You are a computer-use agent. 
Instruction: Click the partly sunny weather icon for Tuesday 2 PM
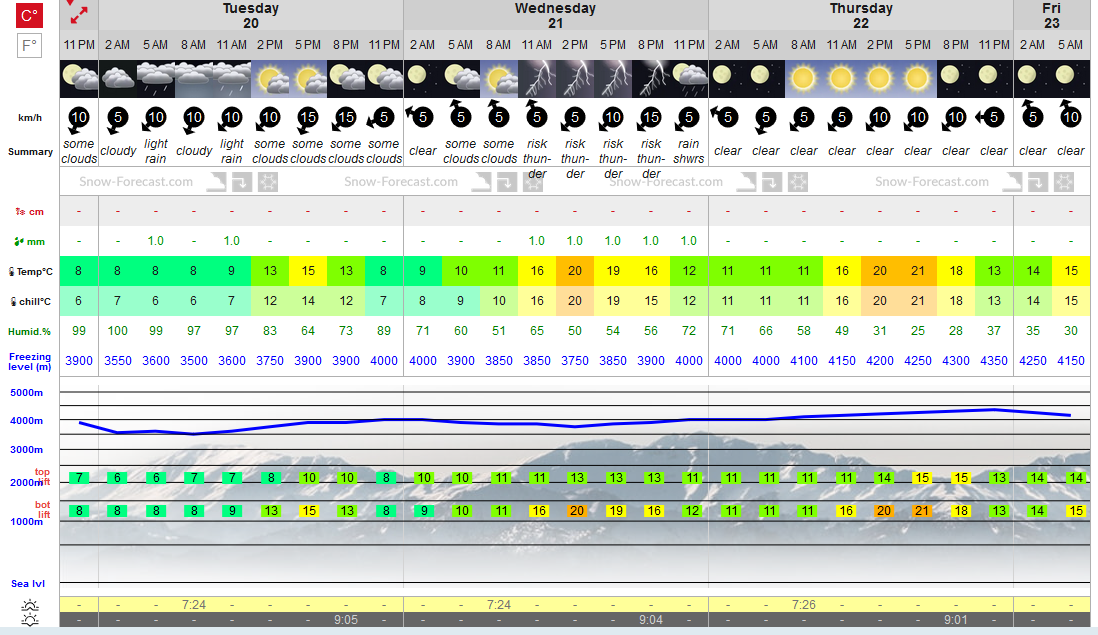[270, 79]
